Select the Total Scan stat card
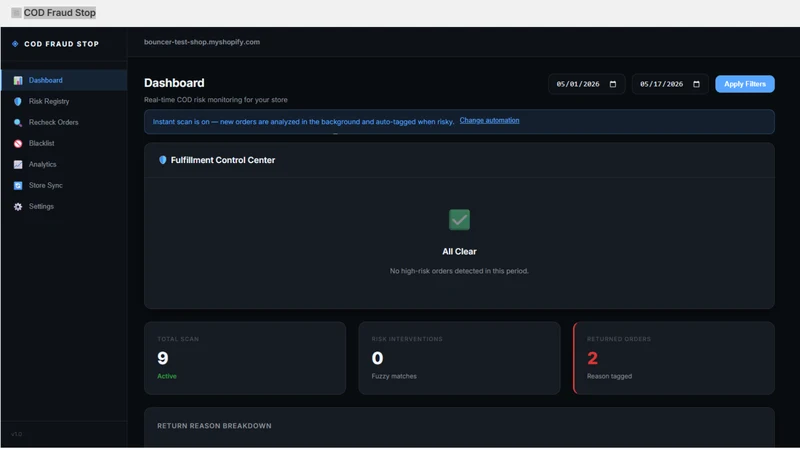The height and width of the screenshot is (450, 800). [245, 358]
